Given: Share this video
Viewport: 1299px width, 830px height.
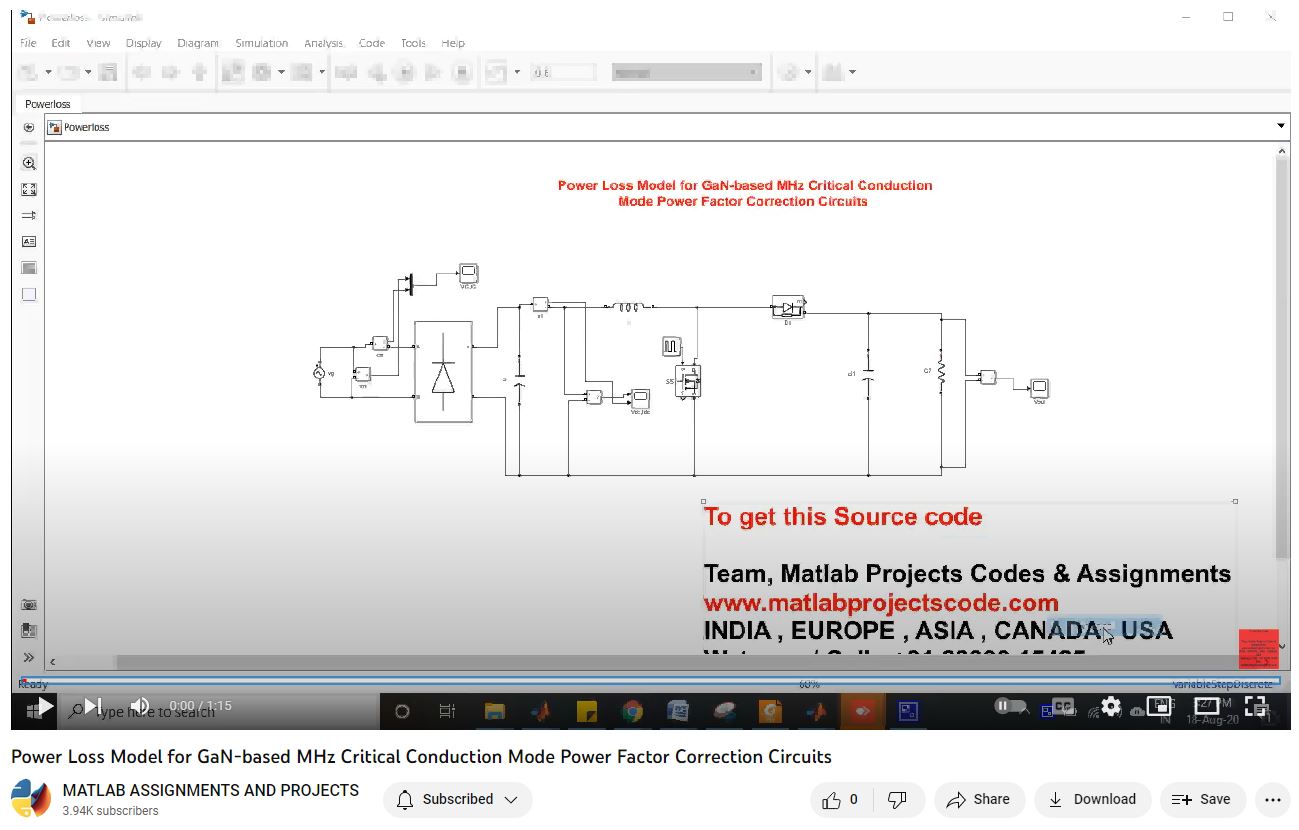Looking at the screenshot, I should pos(978,799).
